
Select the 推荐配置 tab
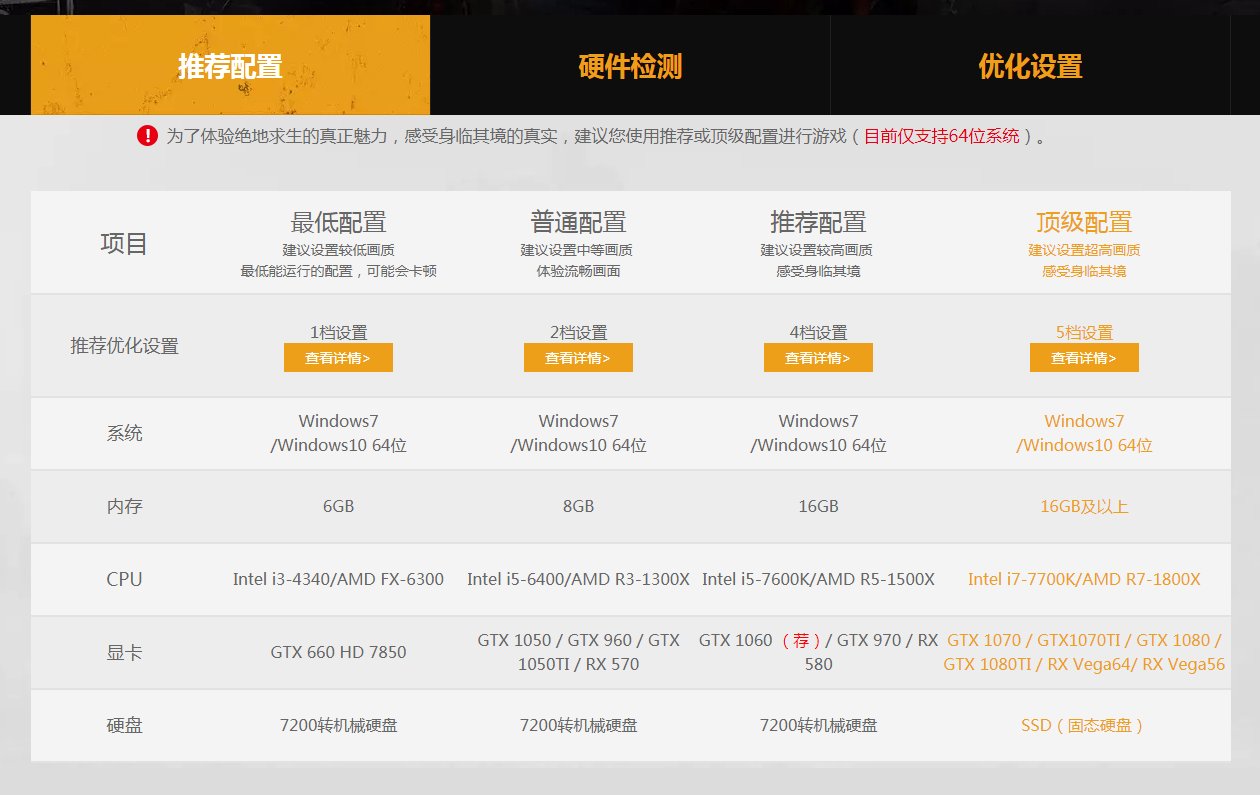(229, 64)
